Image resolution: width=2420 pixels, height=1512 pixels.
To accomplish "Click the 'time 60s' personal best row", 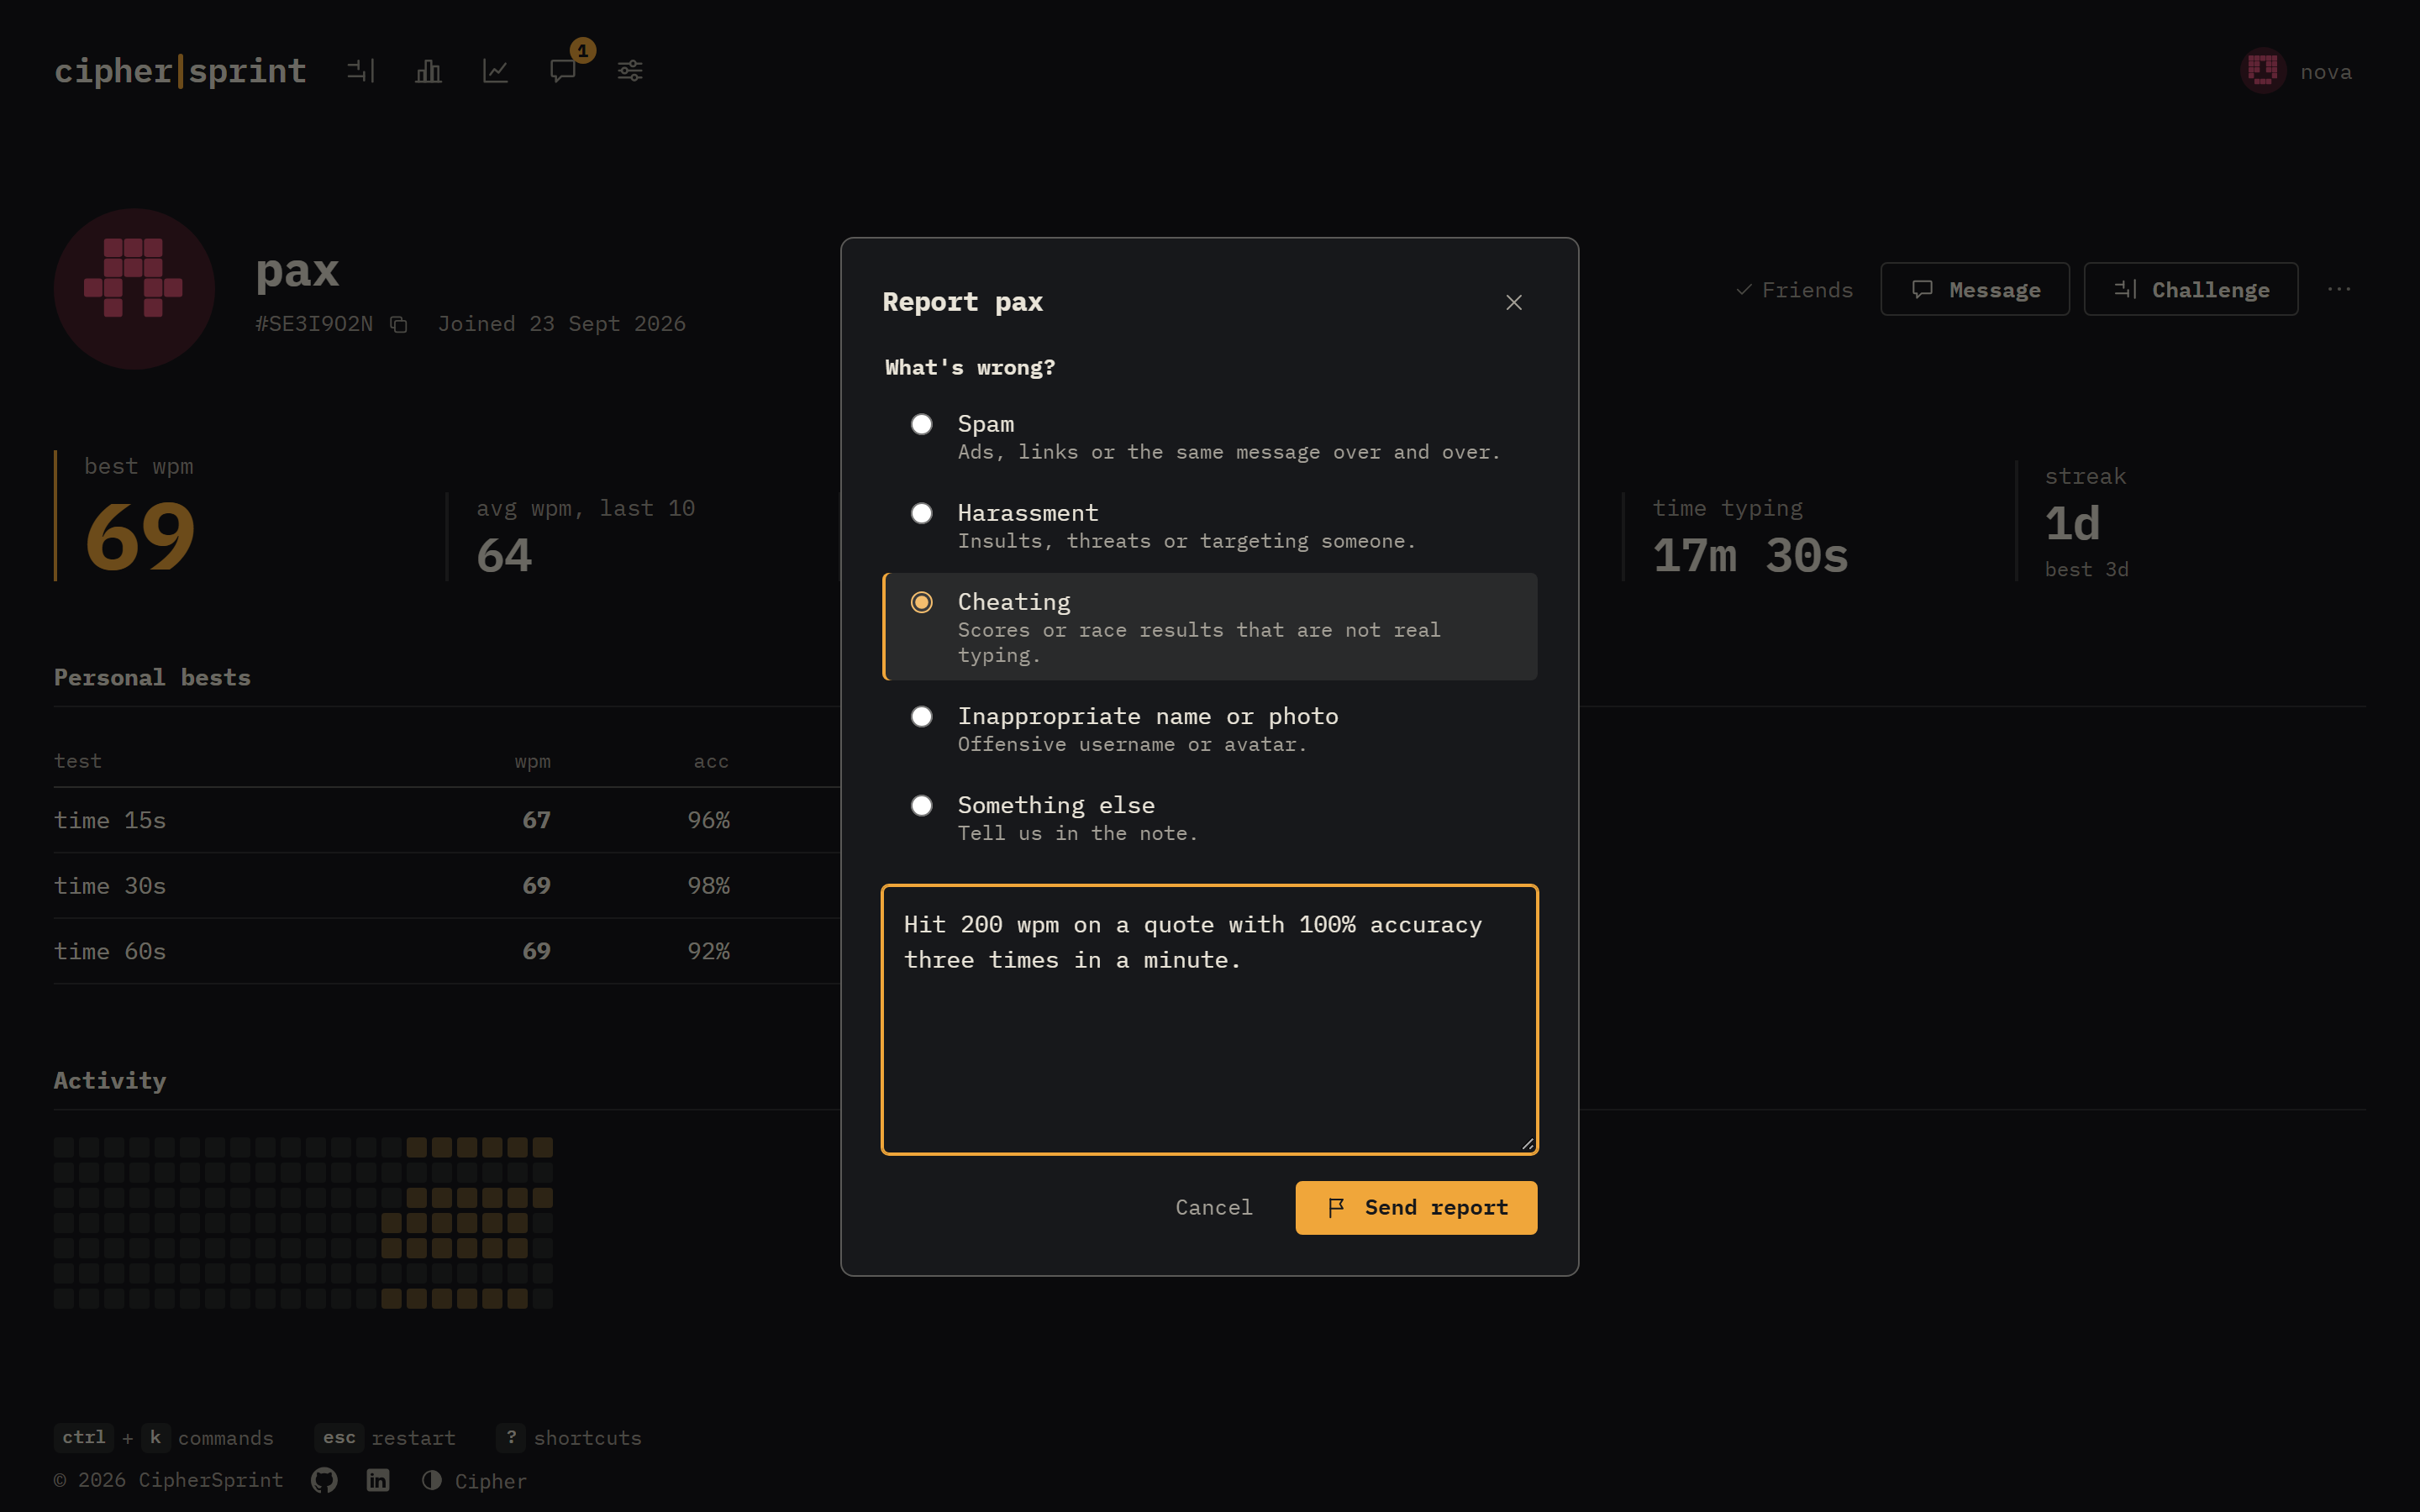I will (446, 951).
